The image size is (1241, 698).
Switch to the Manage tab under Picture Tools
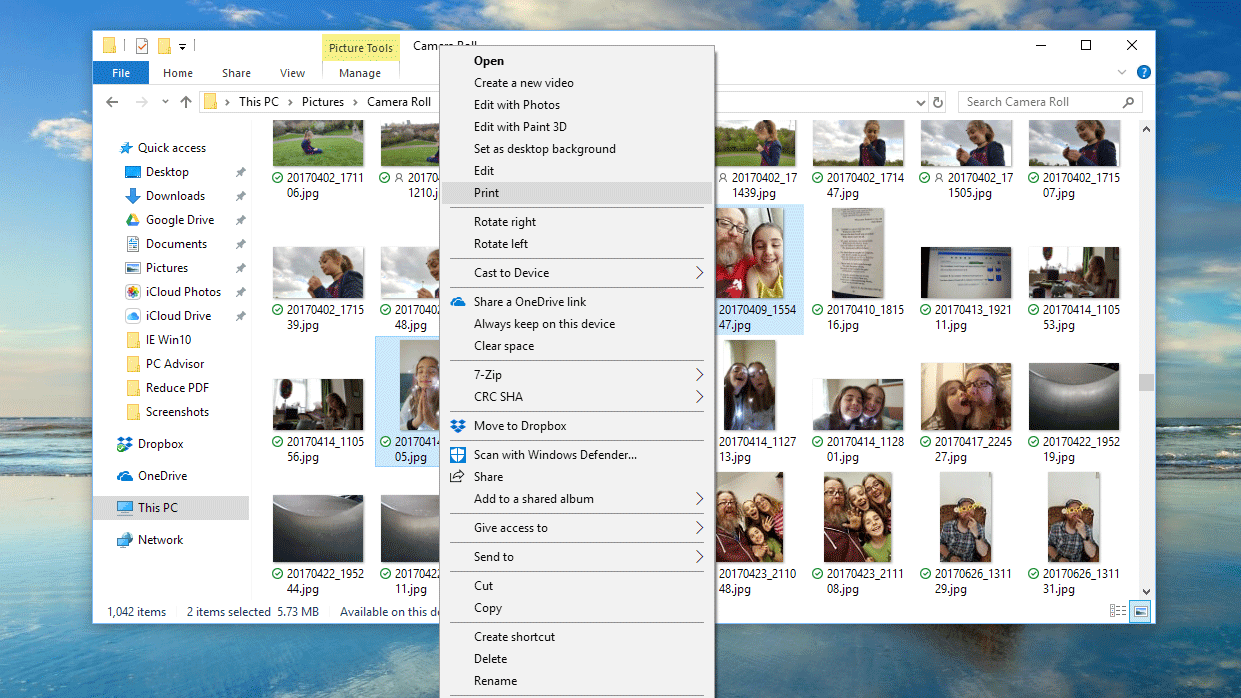pos(360,73)
